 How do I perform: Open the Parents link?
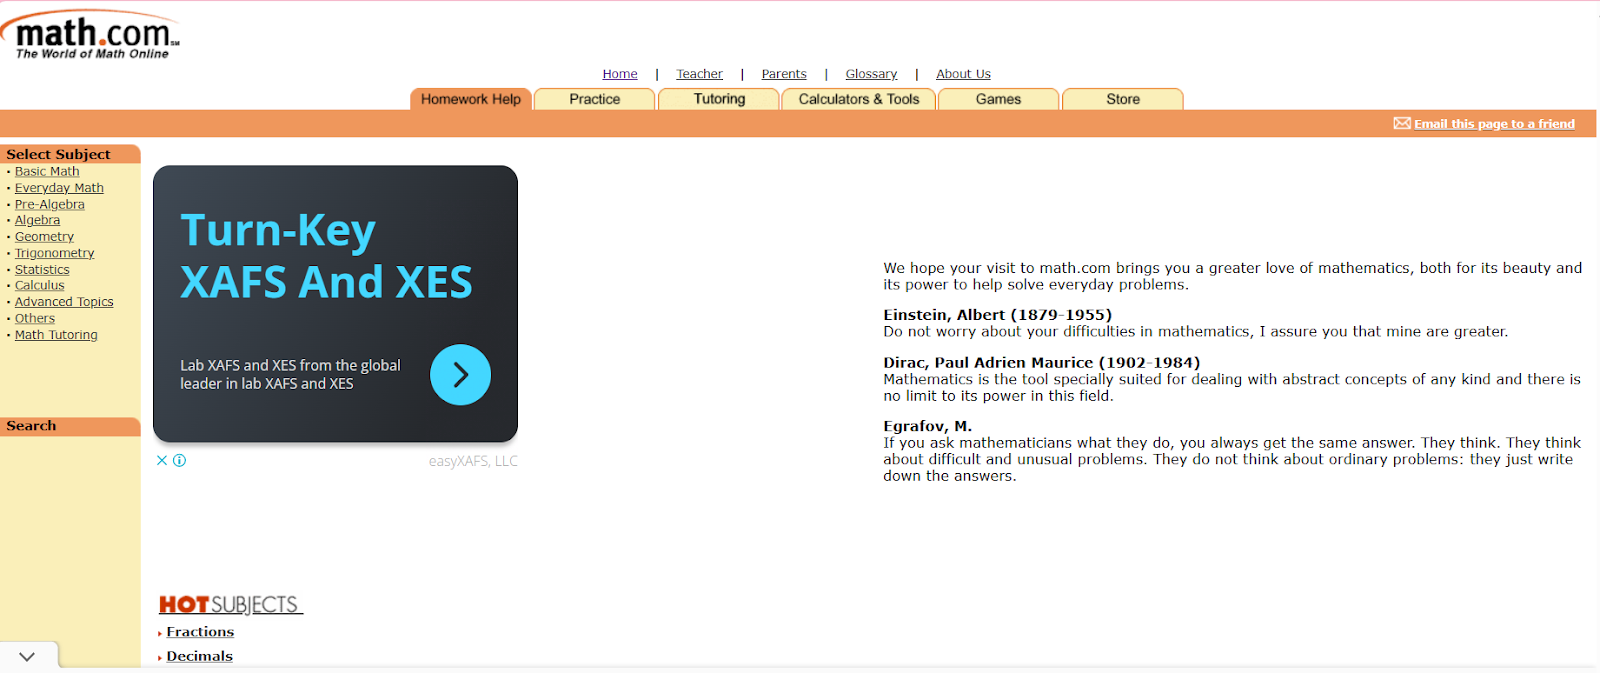784,74
